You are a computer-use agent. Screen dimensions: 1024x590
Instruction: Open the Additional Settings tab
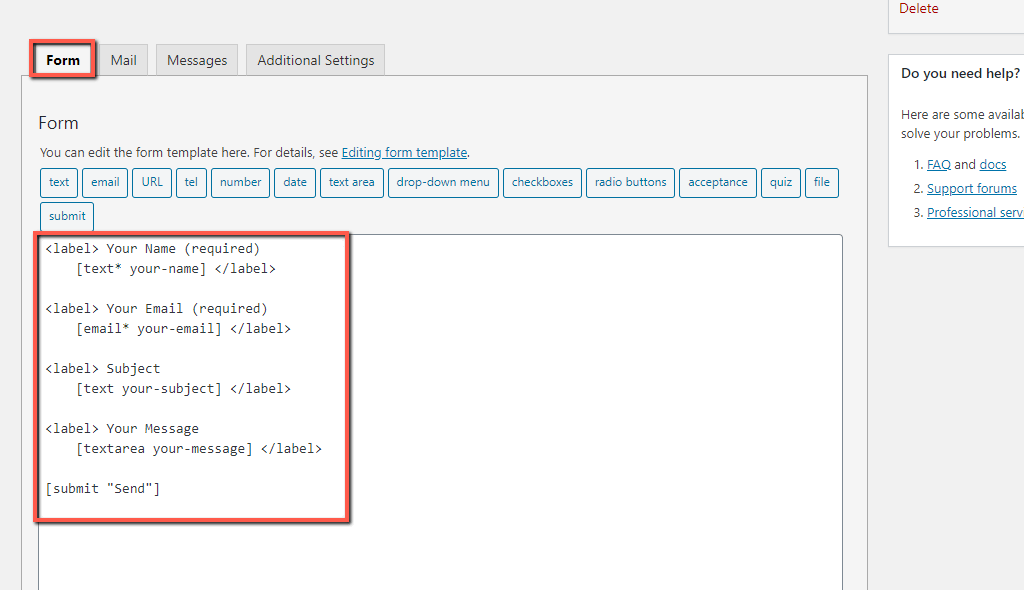[x=315, y=60]
